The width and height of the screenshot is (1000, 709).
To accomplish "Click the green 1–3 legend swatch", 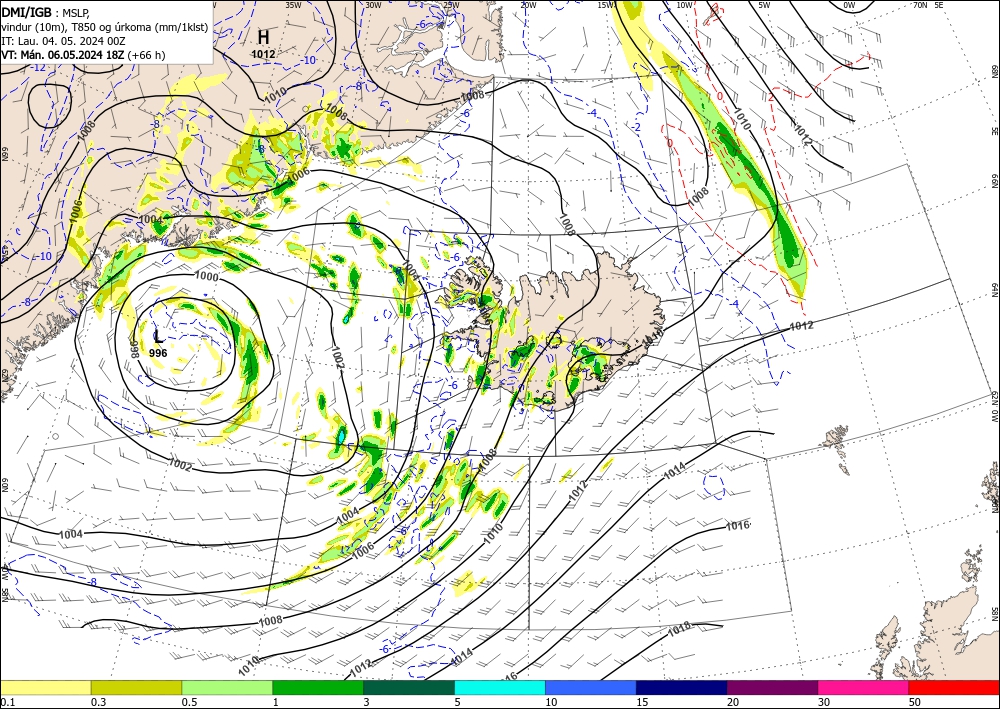I will pos(318,687).
